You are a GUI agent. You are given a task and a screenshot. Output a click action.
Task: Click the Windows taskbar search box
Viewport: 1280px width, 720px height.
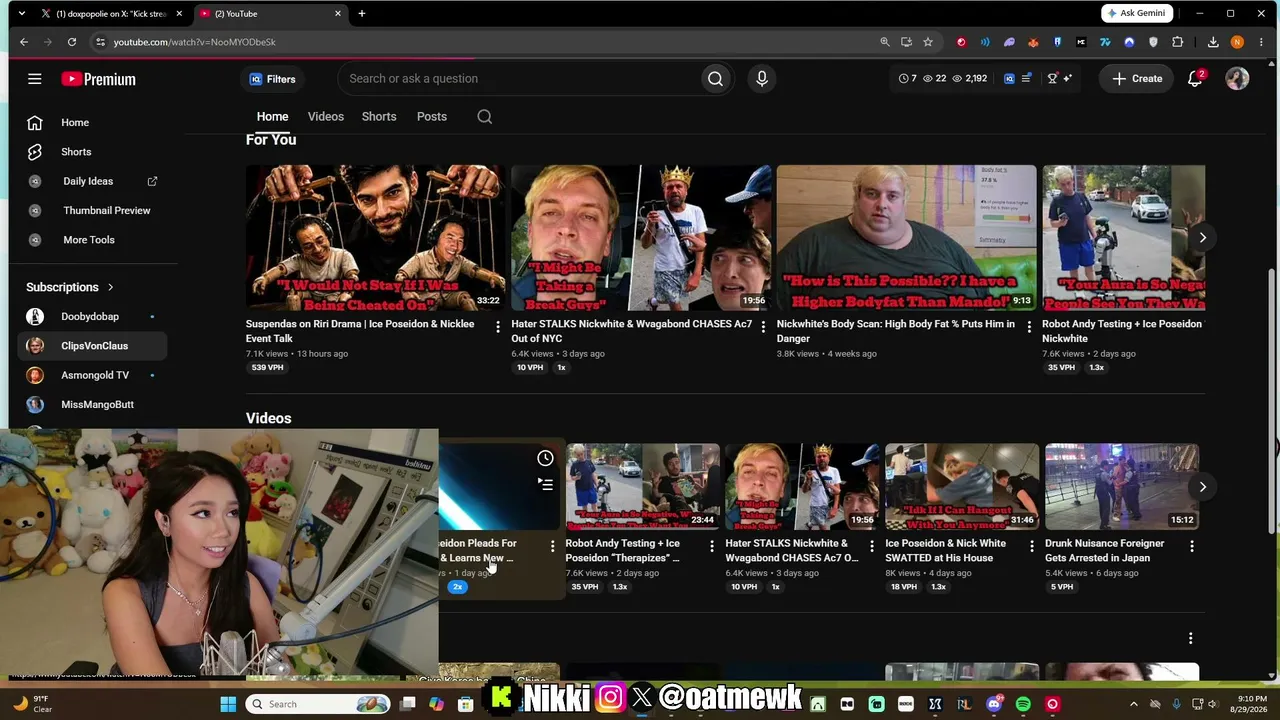coord(318,704)
